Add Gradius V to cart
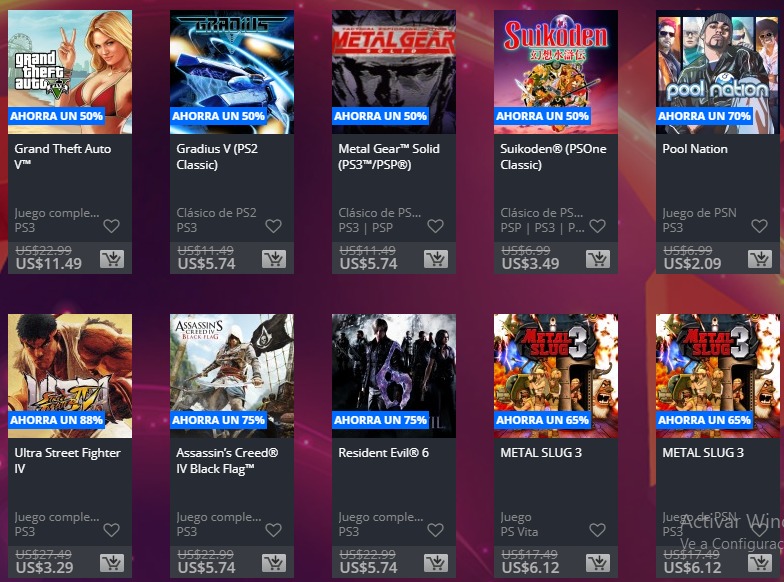Image resolution: width=784 pixels, height=582 pixels. pos(274,259)
